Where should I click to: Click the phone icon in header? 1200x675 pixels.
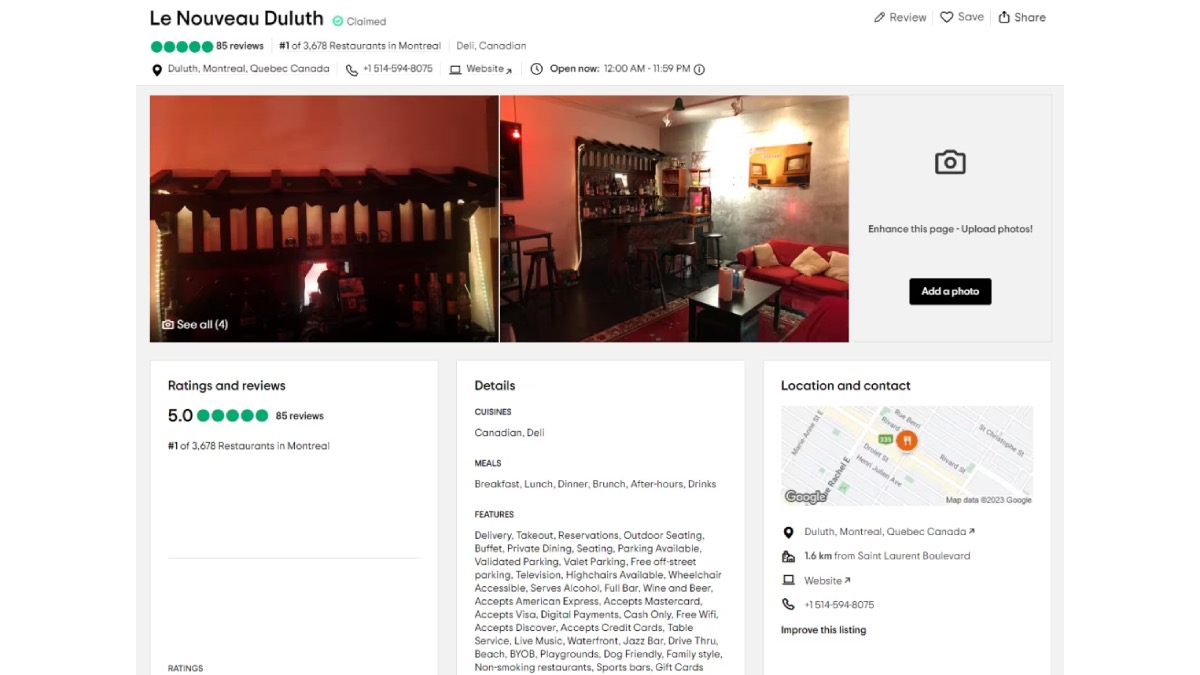352,69
